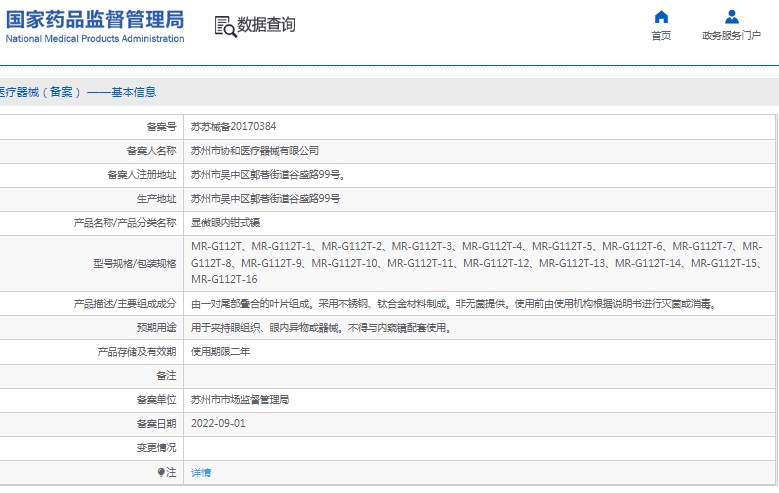The width and height of the screenshot is (779, 493).
Task: Click the 数据查询 heading text
Action: coord(266,24)
